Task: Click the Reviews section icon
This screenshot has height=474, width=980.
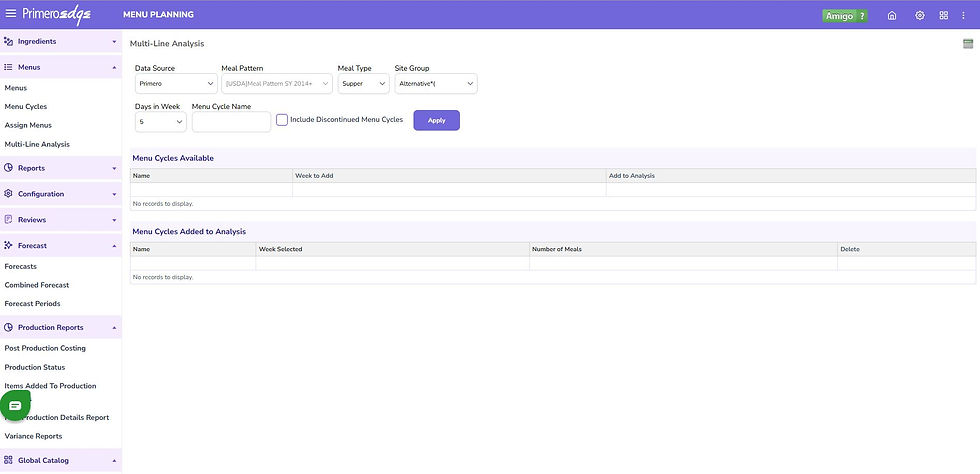Action: pos(8,219)
